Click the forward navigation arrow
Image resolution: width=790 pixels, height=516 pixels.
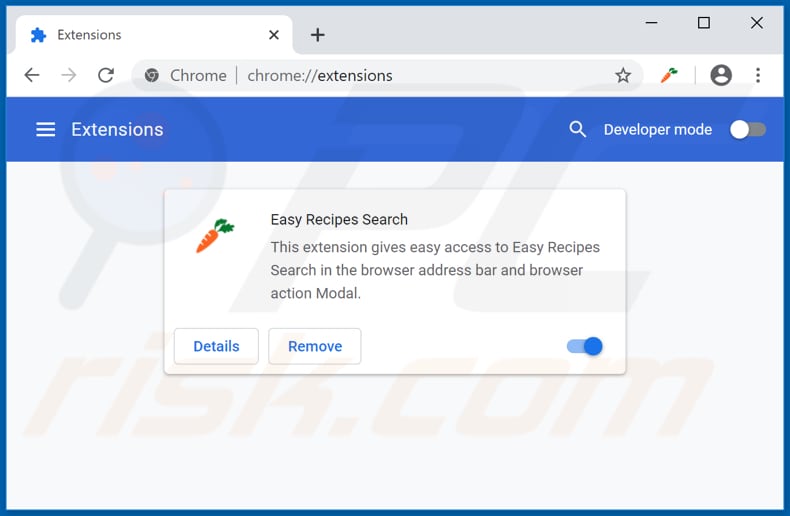coord(69,75)
